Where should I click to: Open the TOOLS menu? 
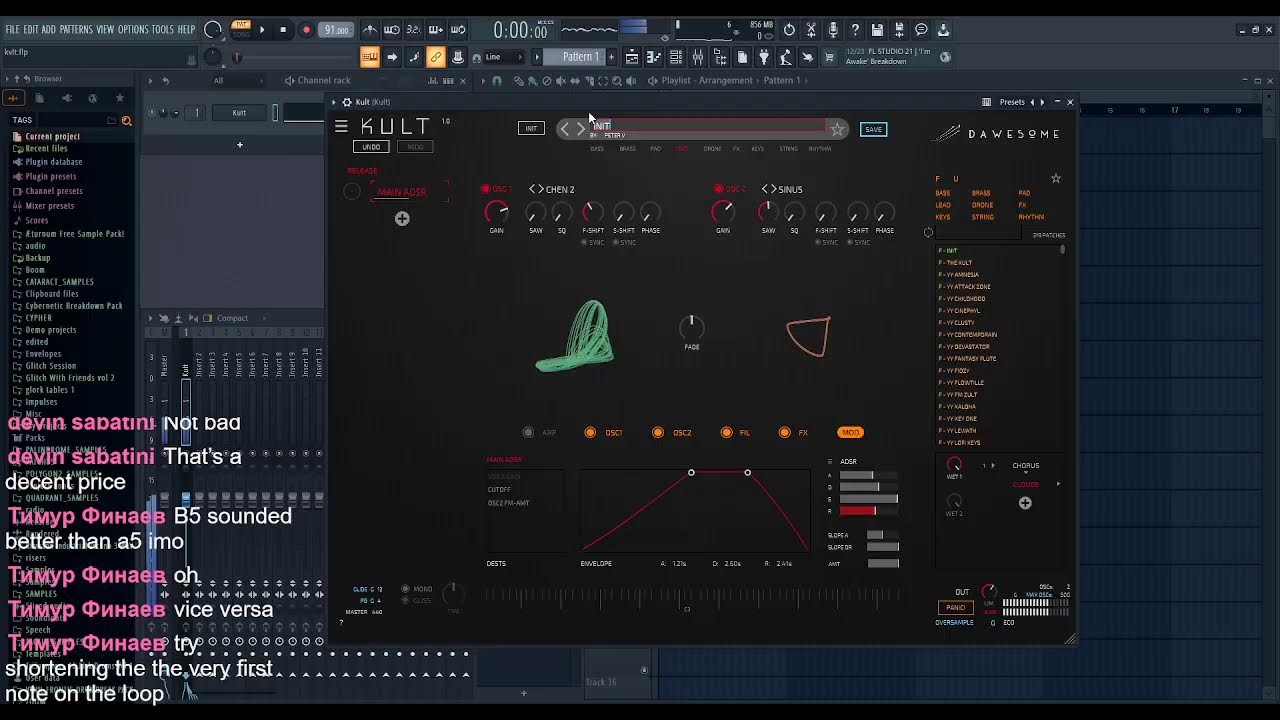163,30
